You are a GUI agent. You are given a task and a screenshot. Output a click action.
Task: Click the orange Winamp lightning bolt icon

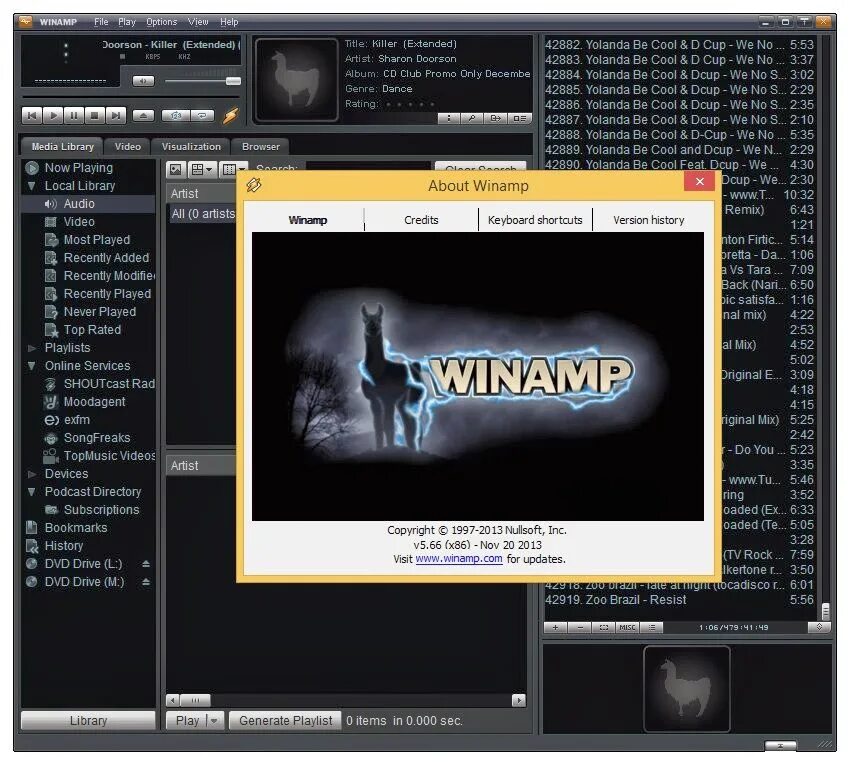click(231, 115)
